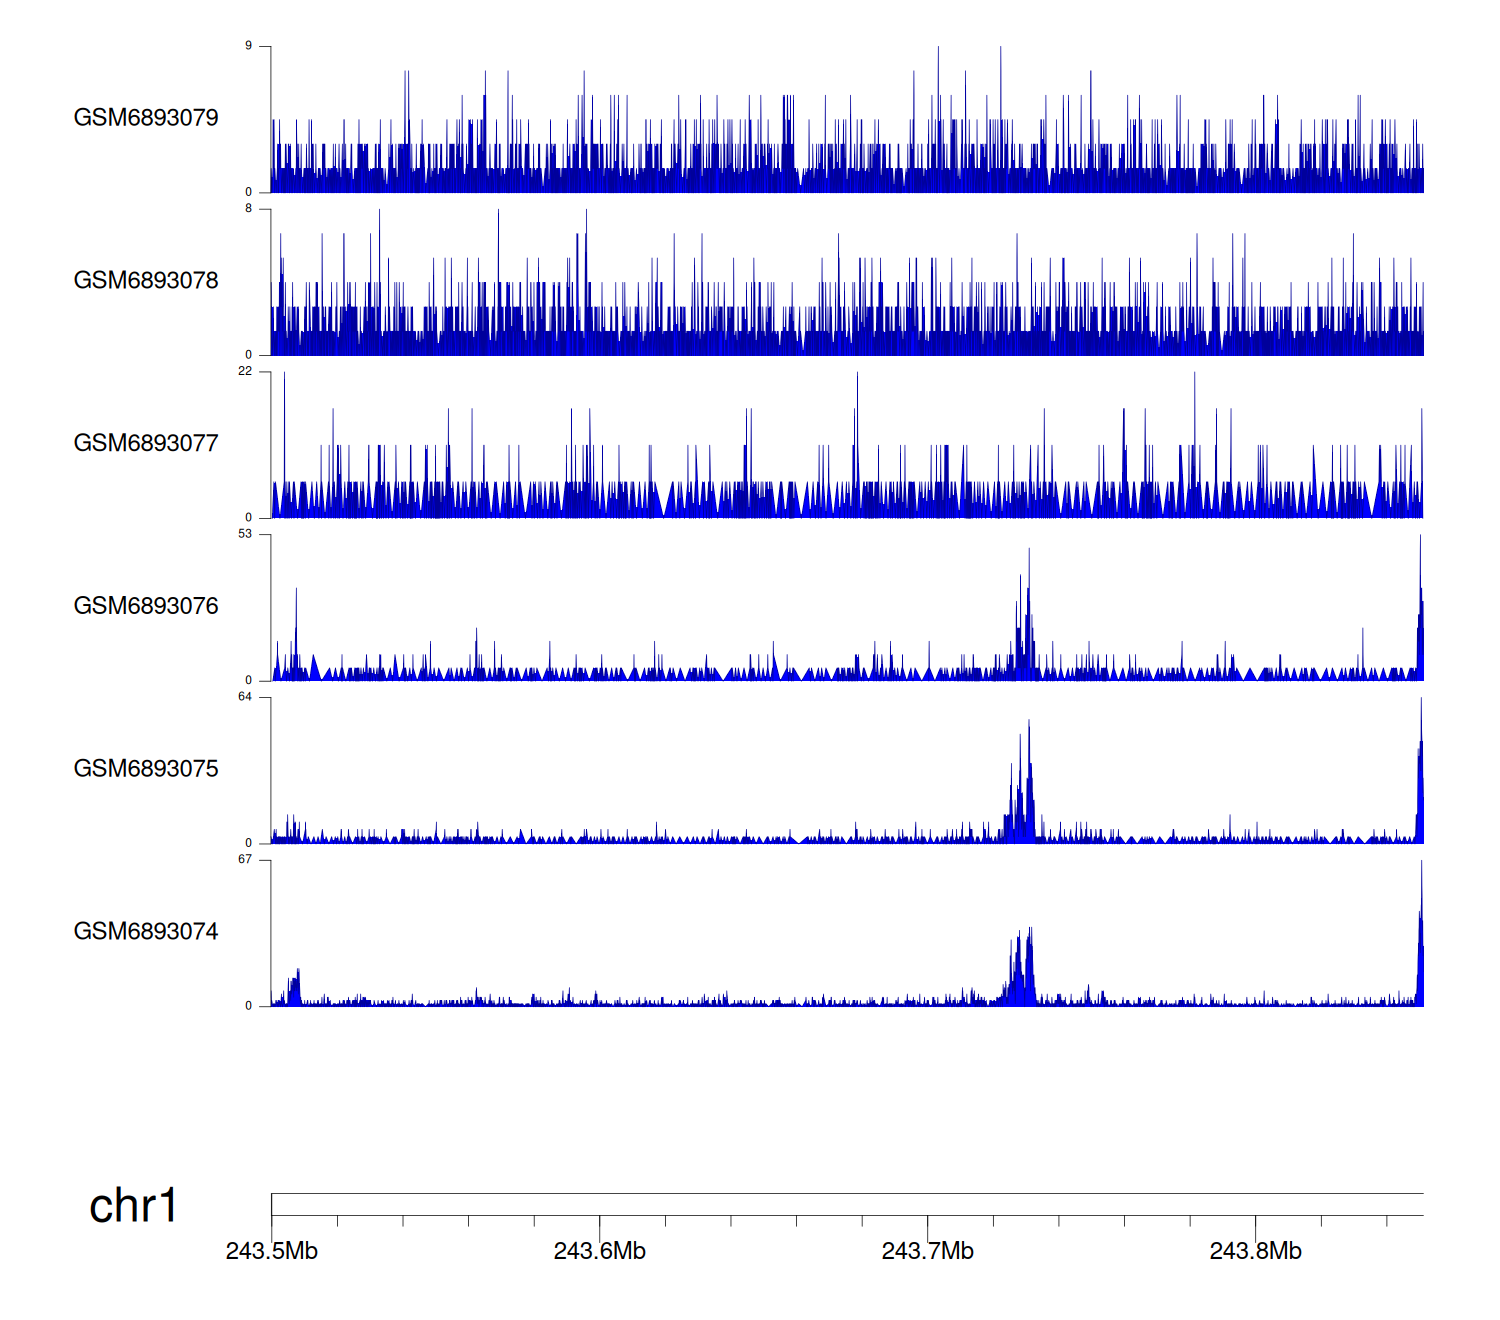Image resolution: width=1500 pixels, height=1320 pixels.
Task: Select the GSM6893076 track label
Action: pos(146,606)
